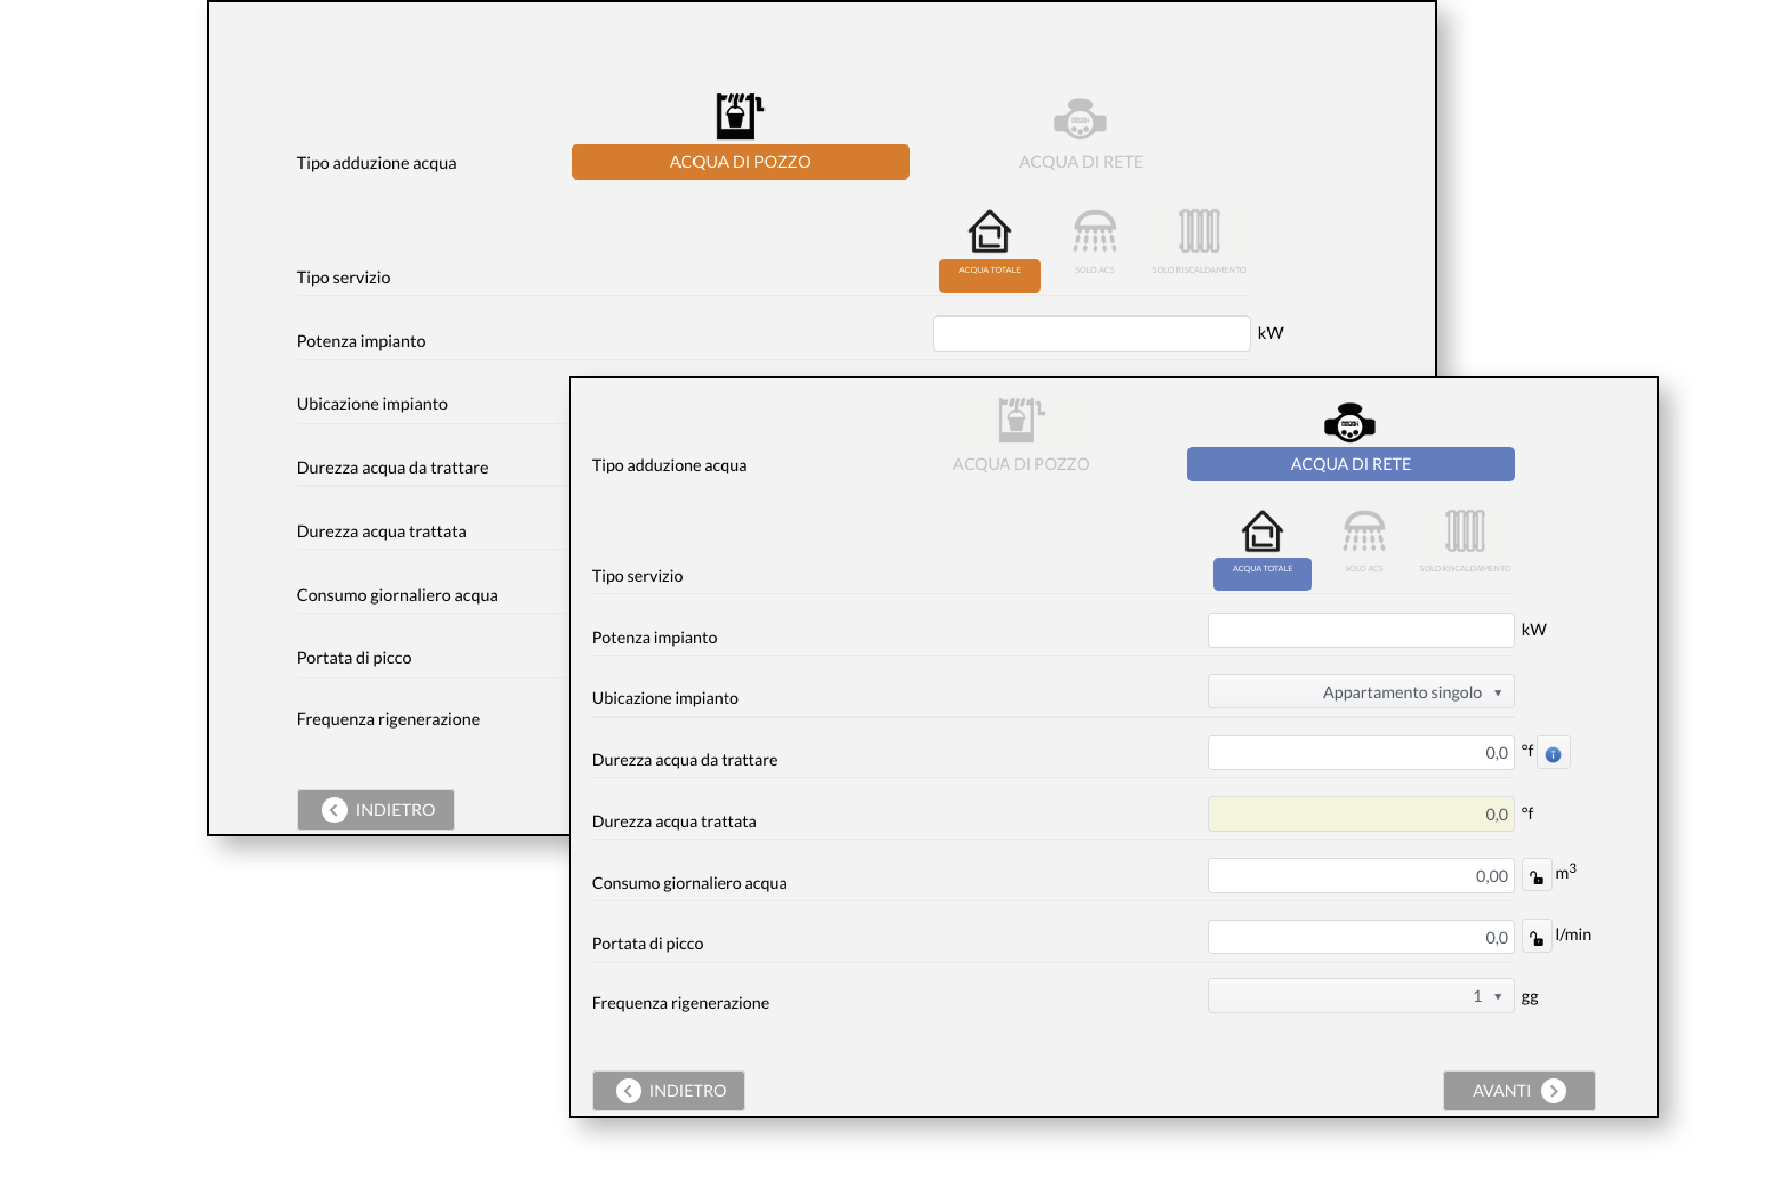Open info icon beside Durezza acqua da trattare
Screen dimensions: 1772x1182
pos(1553,754)
